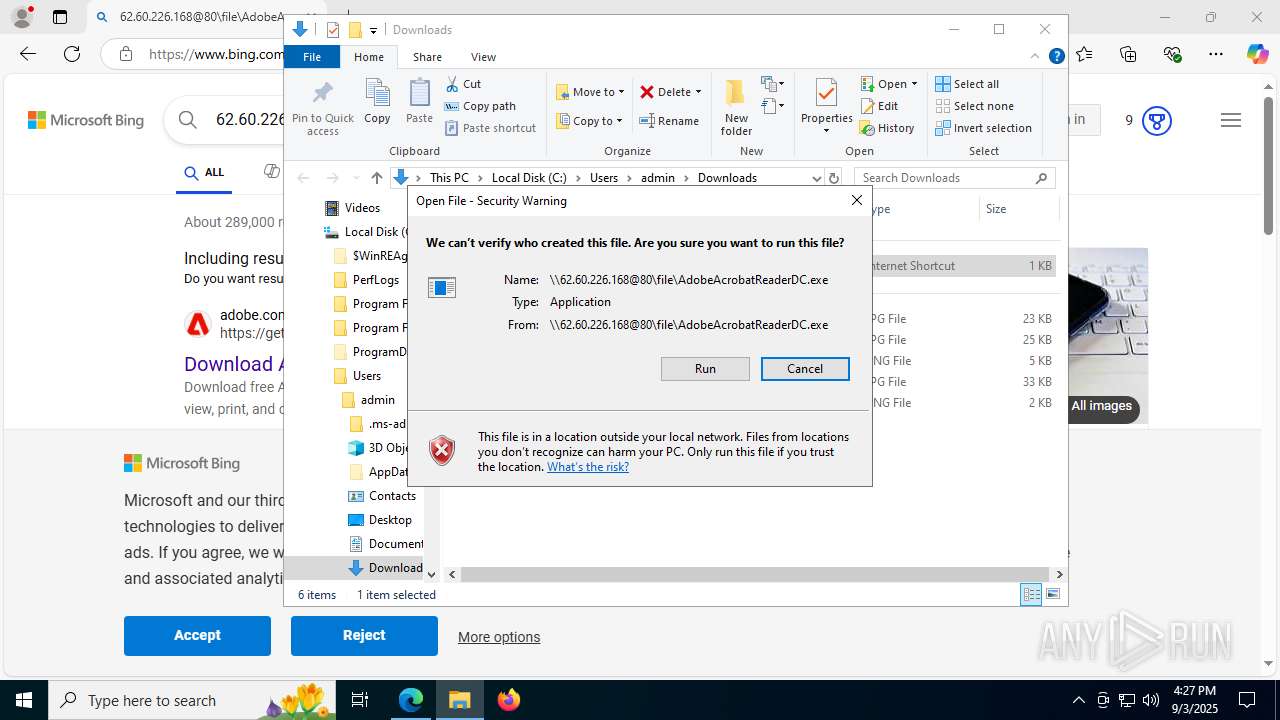Switch to the Home ribbon tab
This screenshot has width=1280, height=720.
(x=368, y=57)
